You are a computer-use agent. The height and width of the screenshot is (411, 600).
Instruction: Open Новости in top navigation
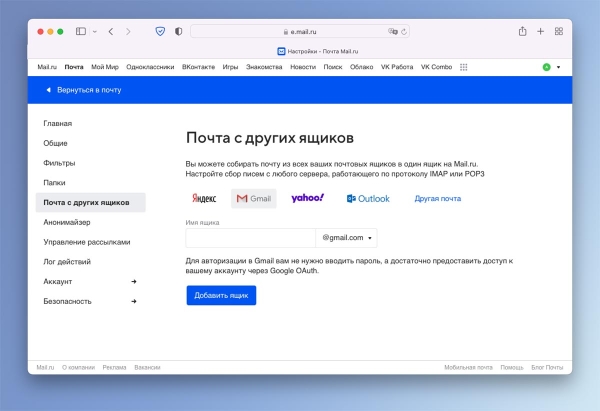tap(303, 67)
